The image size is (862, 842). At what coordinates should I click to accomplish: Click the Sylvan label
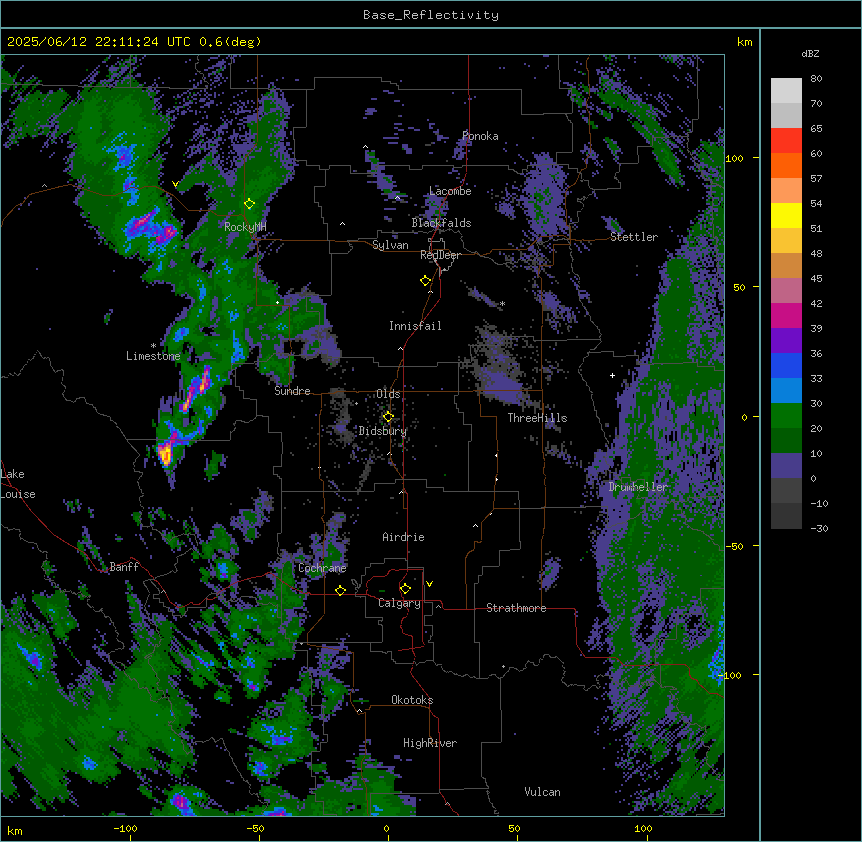pos(390,245)
